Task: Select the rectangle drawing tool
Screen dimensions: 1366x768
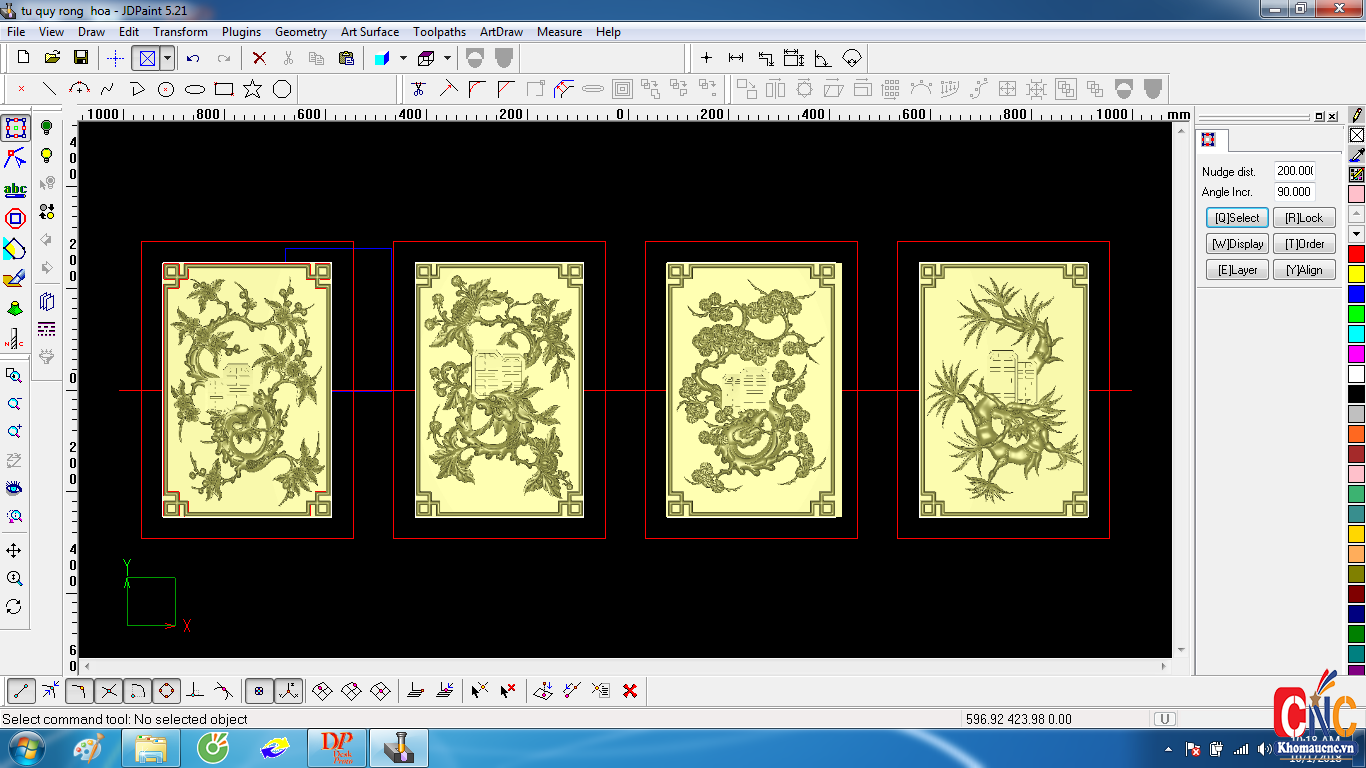Action: [x=224, y=89]
